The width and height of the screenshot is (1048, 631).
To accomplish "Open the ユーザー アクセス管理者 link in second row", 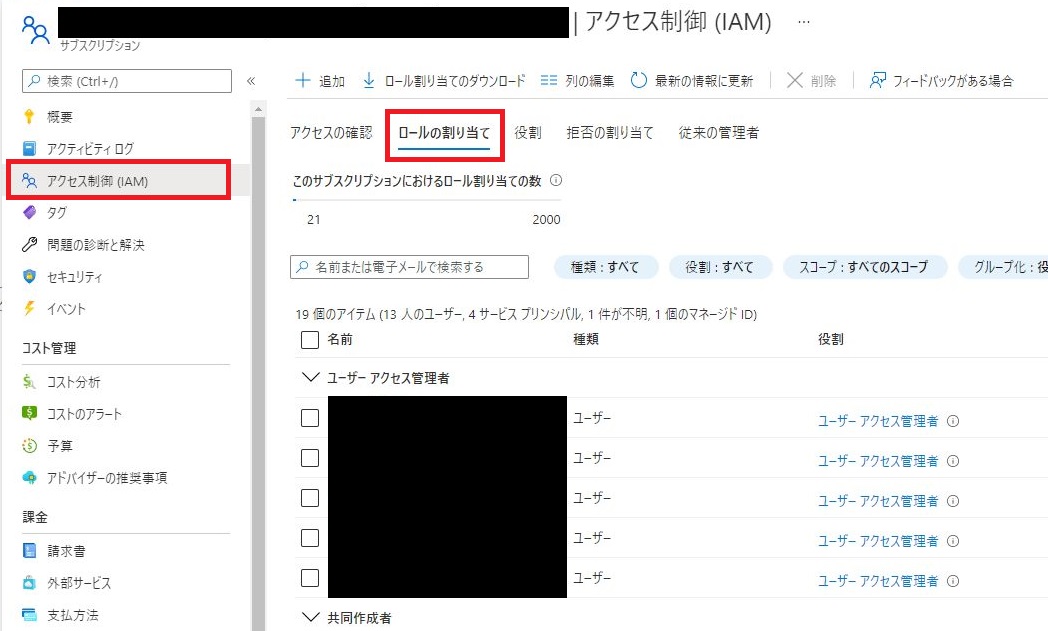I will [x=878, y=461].
